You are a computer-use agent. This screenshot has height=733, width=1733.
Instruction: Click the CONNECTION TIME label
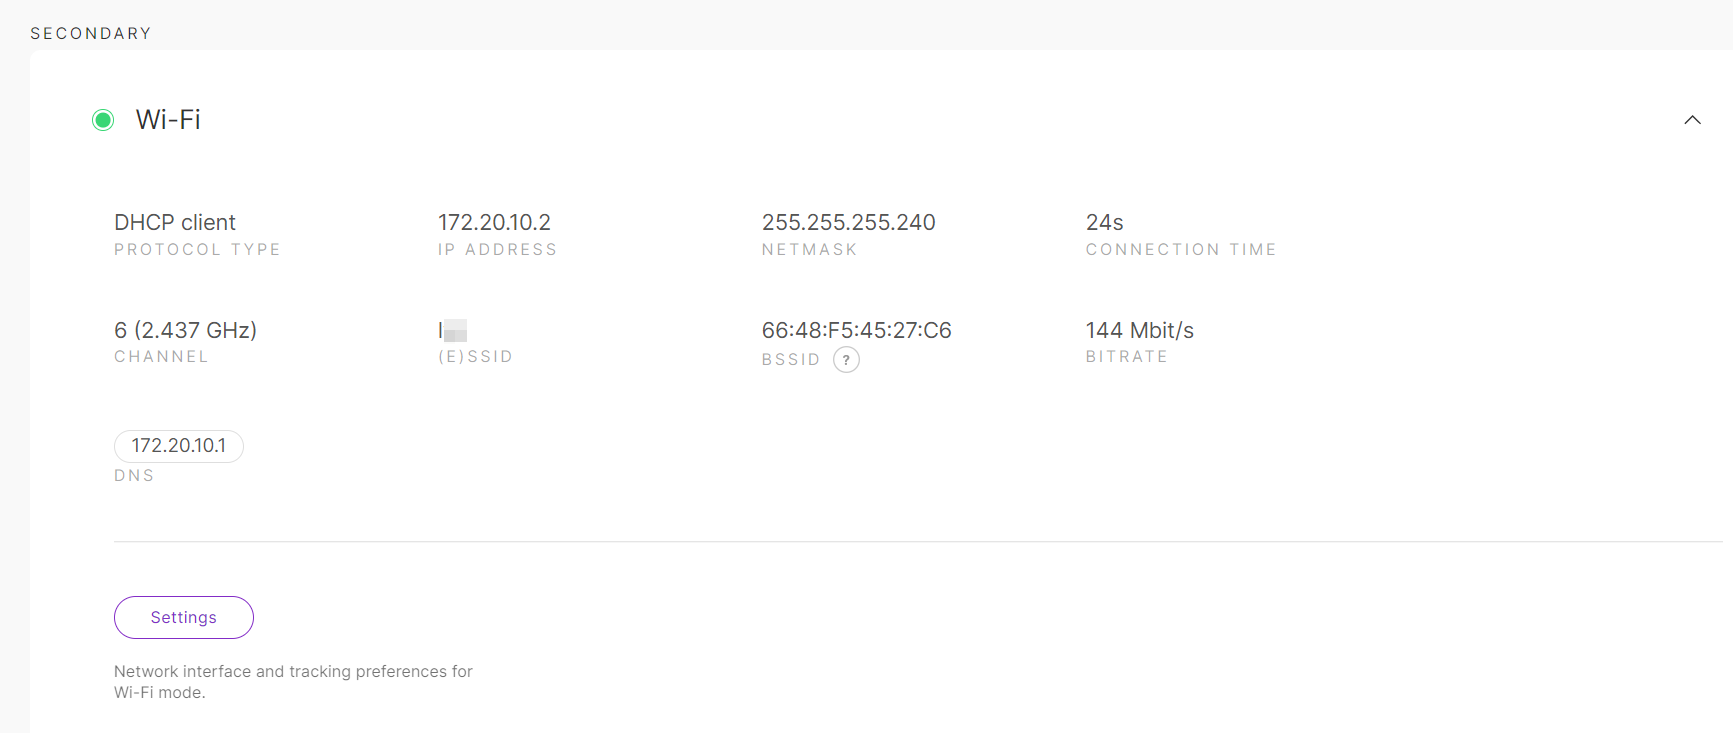pos(1180,250)
